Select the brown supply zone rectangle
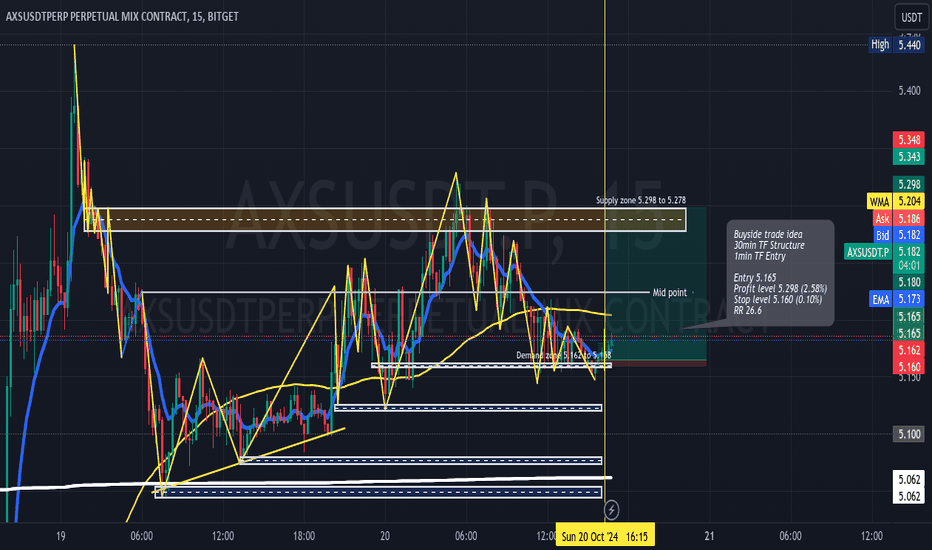Screen dimensions: 932x550 [x=385, y=219]
